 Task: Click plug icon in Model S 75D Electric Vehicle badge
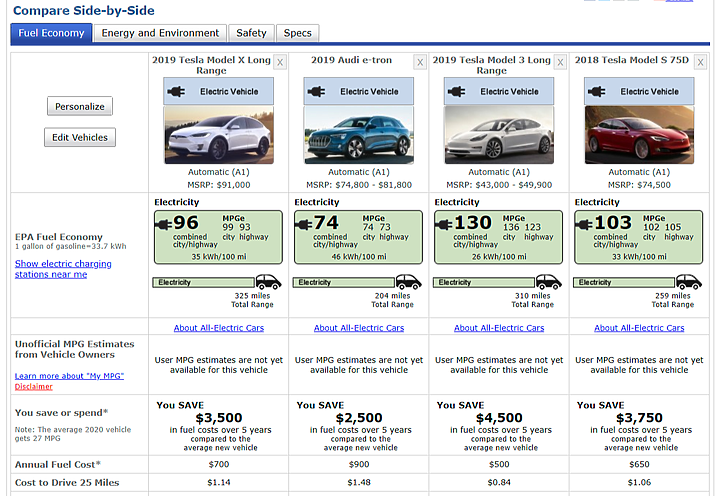click(596, 92)
